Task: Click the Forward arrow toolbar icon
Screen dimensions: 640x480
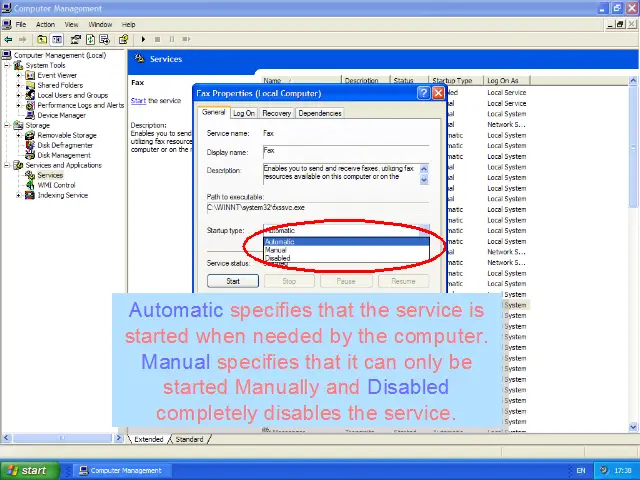Action: pyautogui.click(x=23, y=39)
